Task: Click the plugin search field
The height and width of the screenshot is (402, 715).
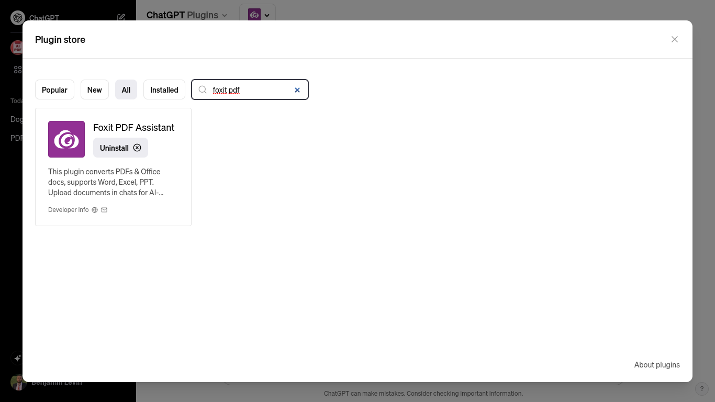Action: [x=250, y=90]
